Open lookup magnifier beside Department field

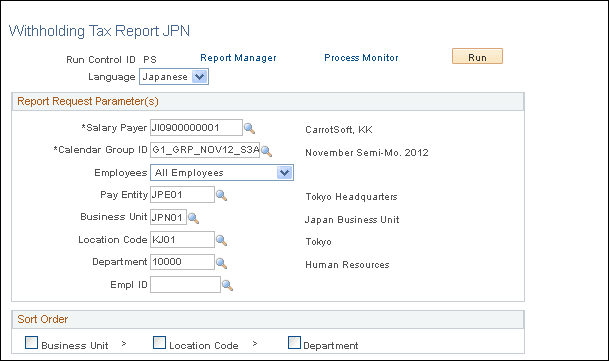[221, 263]
